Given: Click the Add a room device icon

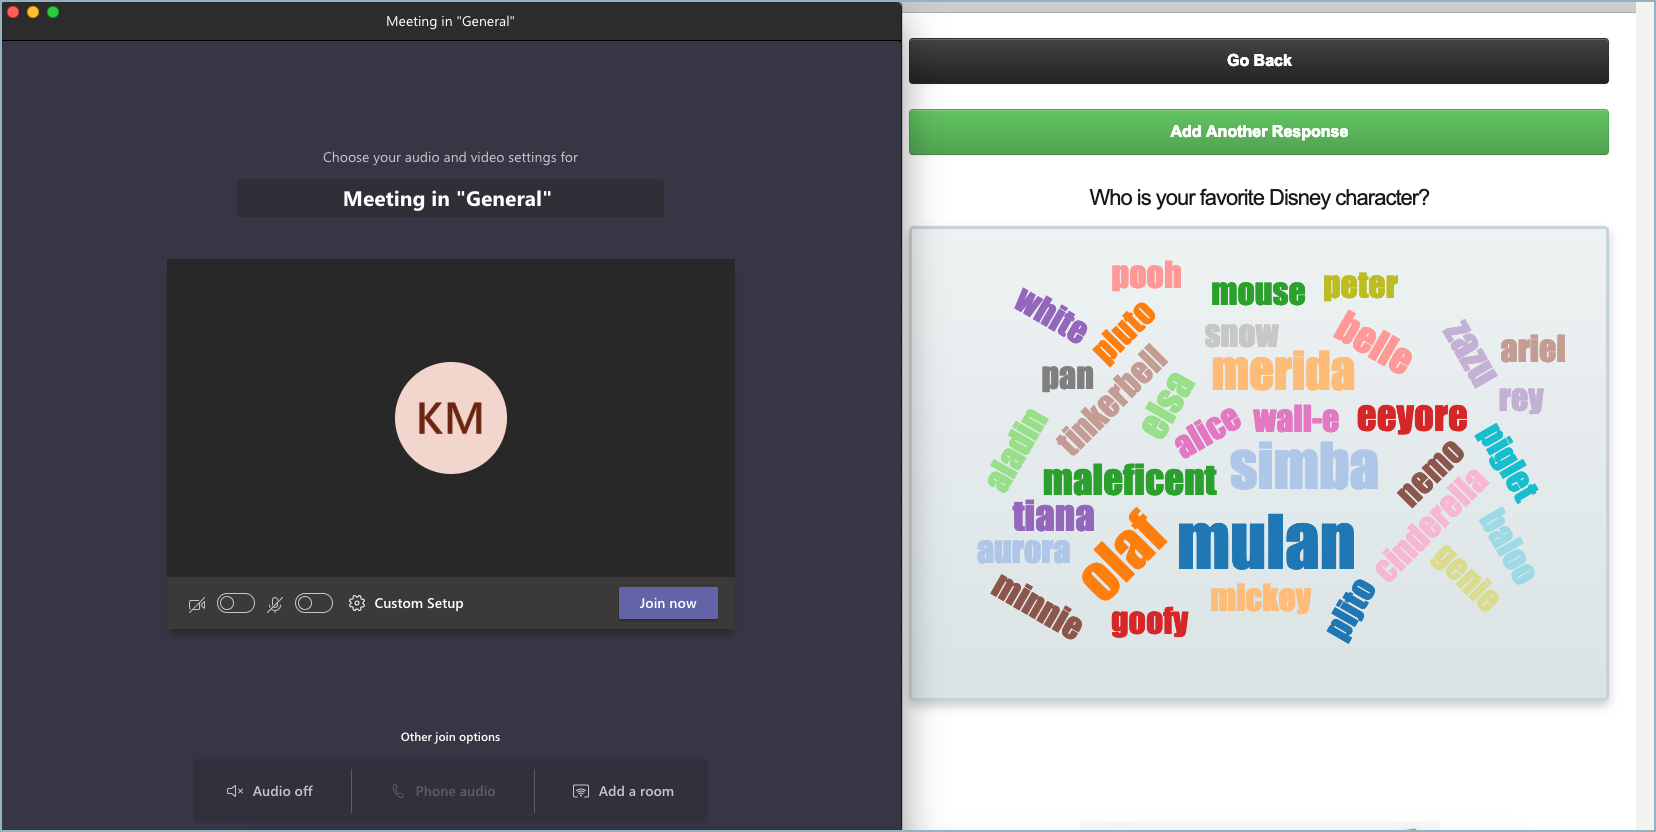Looking at the screenshot, I should pyautogui.click(x=581, y=791).
